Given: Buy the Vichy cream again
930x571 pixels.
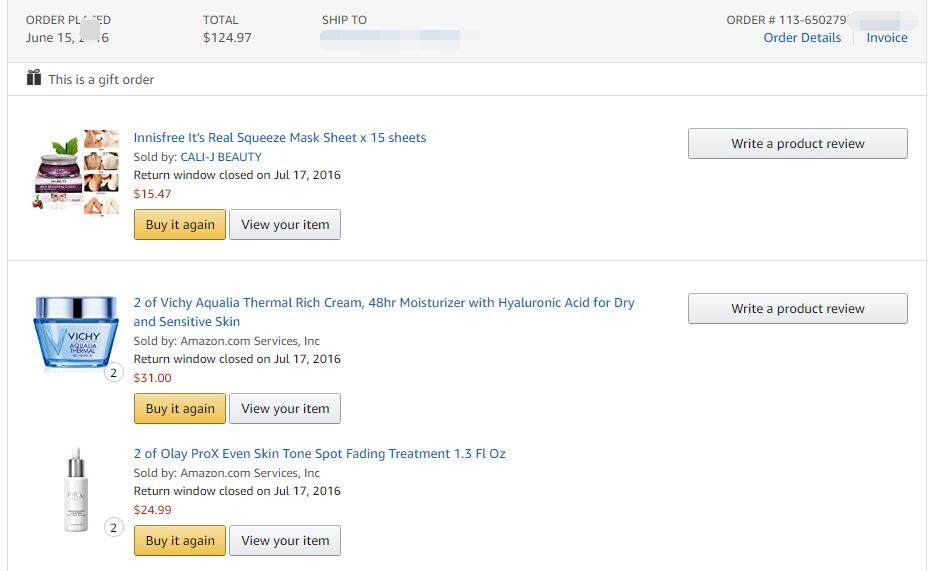Looking at the screenshot, I should pos(180,409).
